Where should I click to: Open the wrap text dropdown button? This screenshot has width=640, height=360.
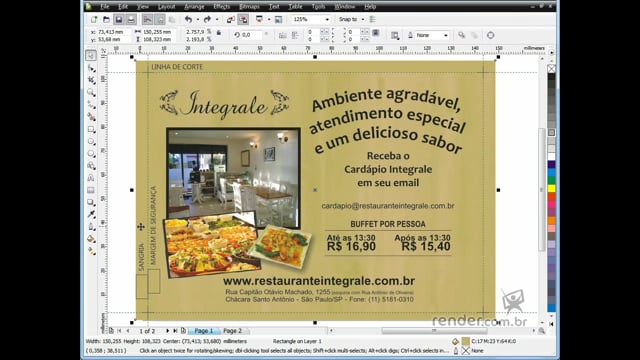395,36
